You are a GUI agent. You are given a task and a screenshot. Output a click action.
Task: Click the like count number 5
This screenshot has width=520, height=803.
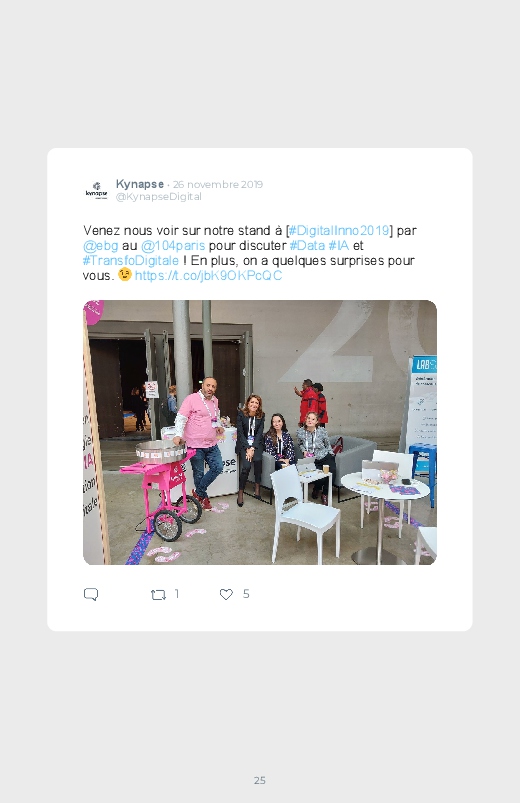click(246, 594)
